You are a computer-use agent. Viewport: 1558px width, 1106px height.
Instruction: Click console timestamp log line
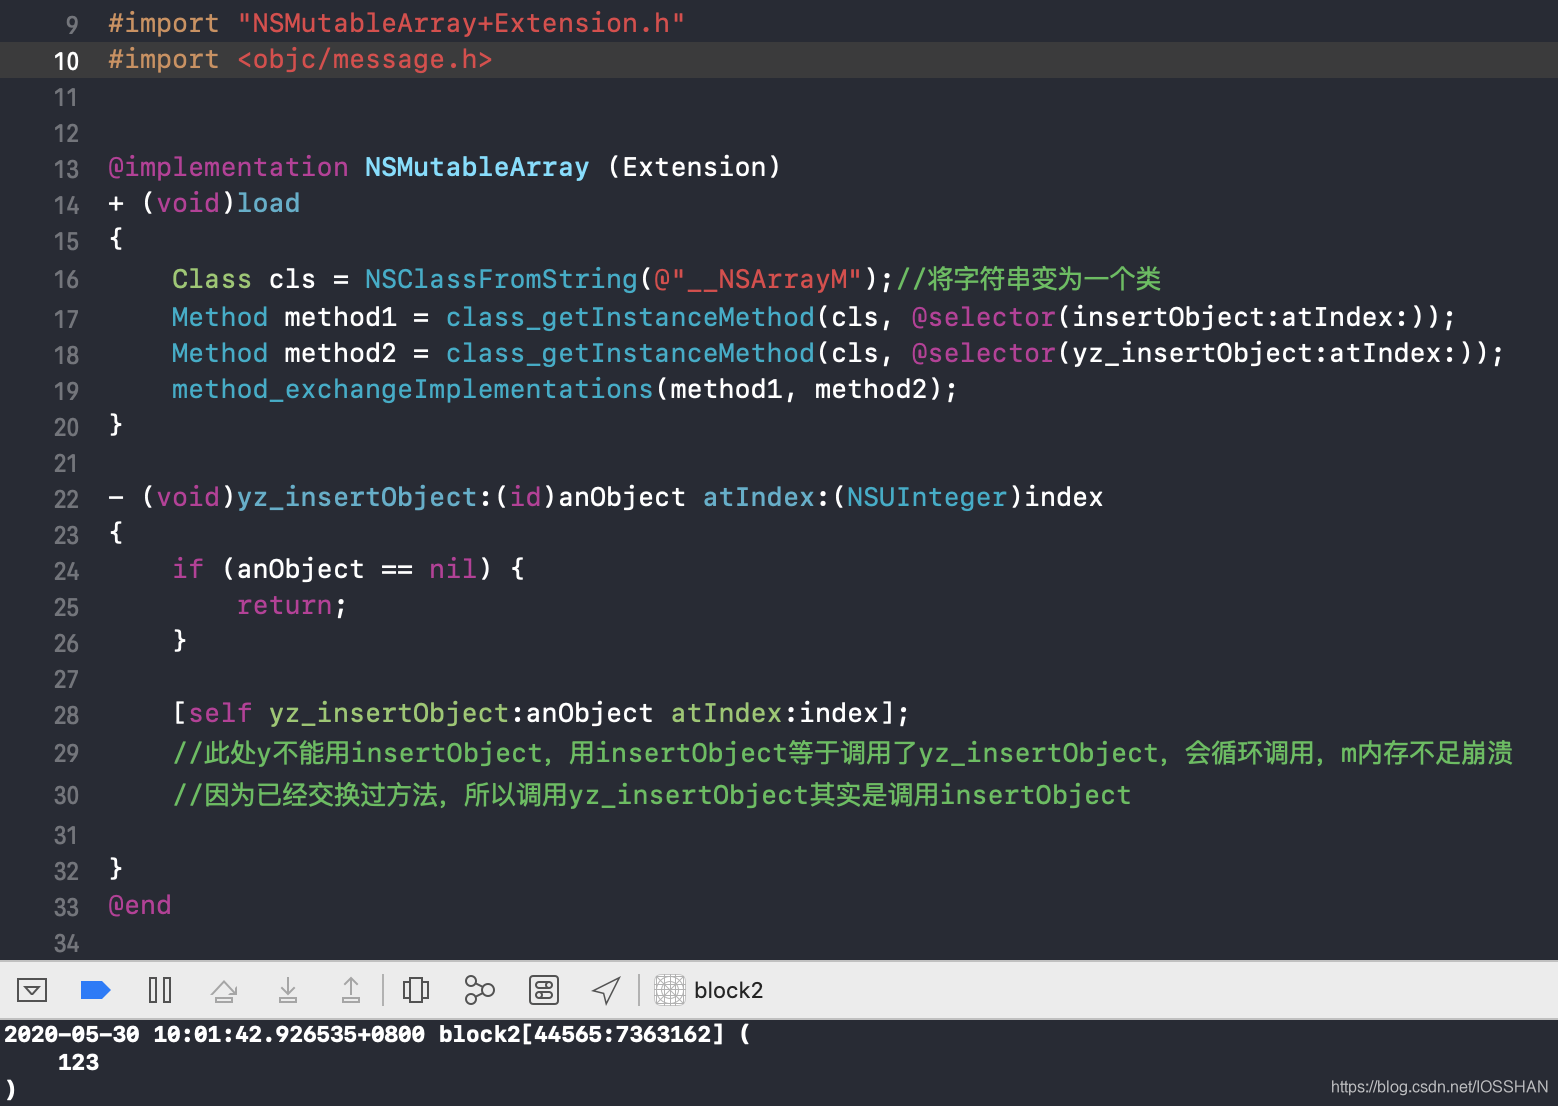[377, 1034]
